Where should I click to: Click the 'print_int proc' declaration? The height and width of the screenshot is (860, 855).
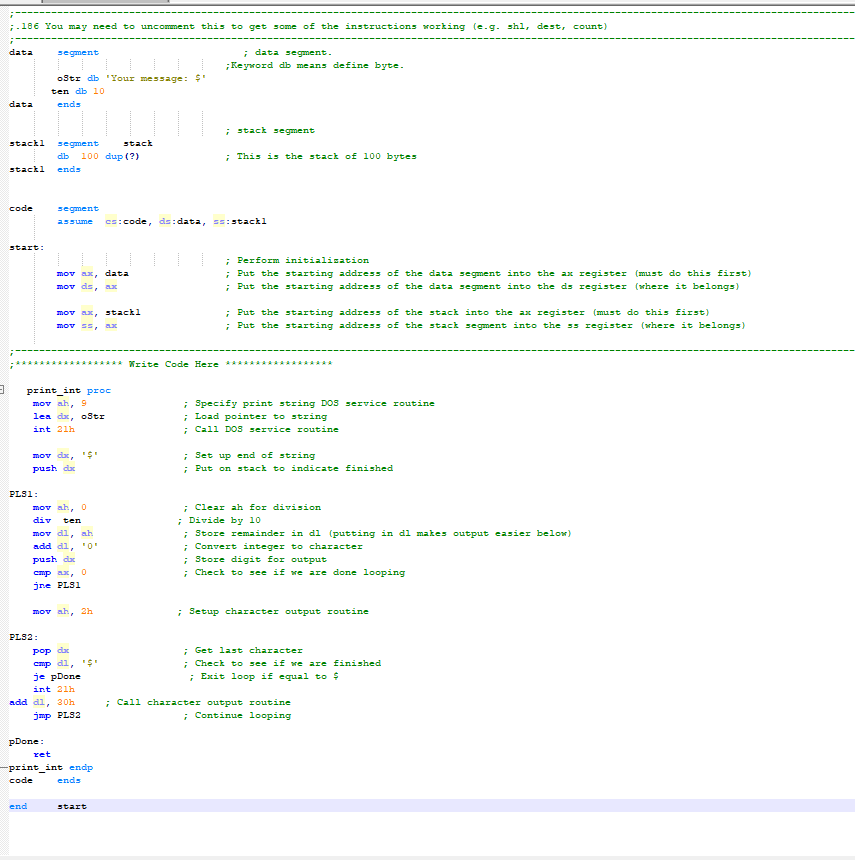(69, 391)
